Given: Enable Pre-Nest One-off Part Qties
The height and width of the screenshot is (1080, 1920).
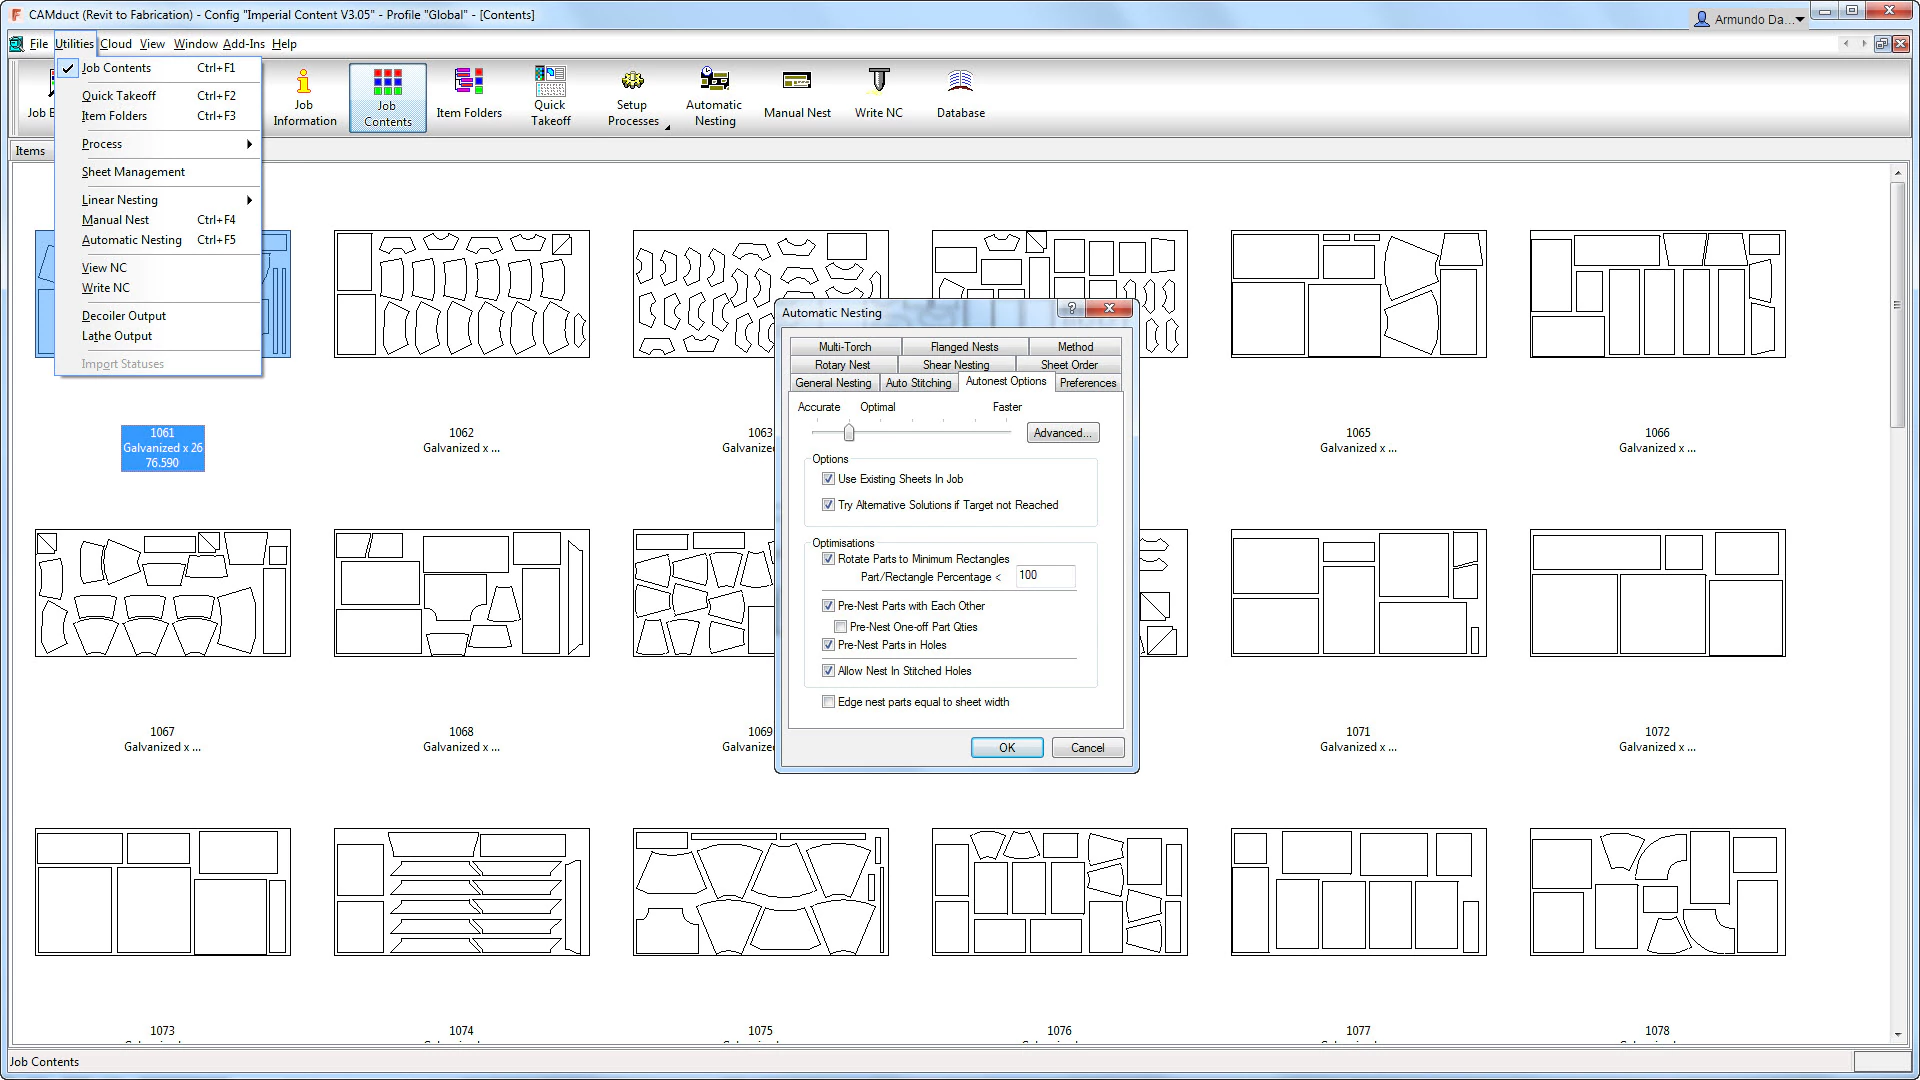Looking at the screenshot, I should (840, 627).
